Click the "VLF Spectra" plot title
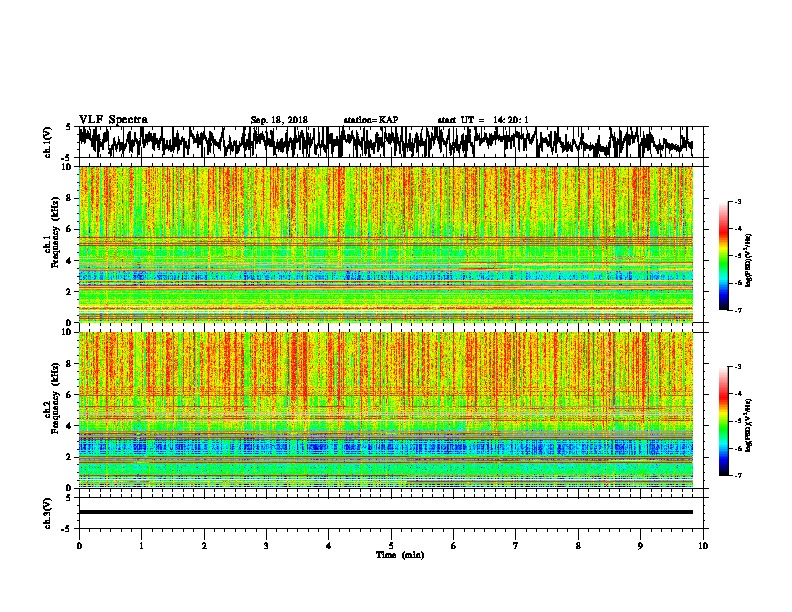 [113, 120]
